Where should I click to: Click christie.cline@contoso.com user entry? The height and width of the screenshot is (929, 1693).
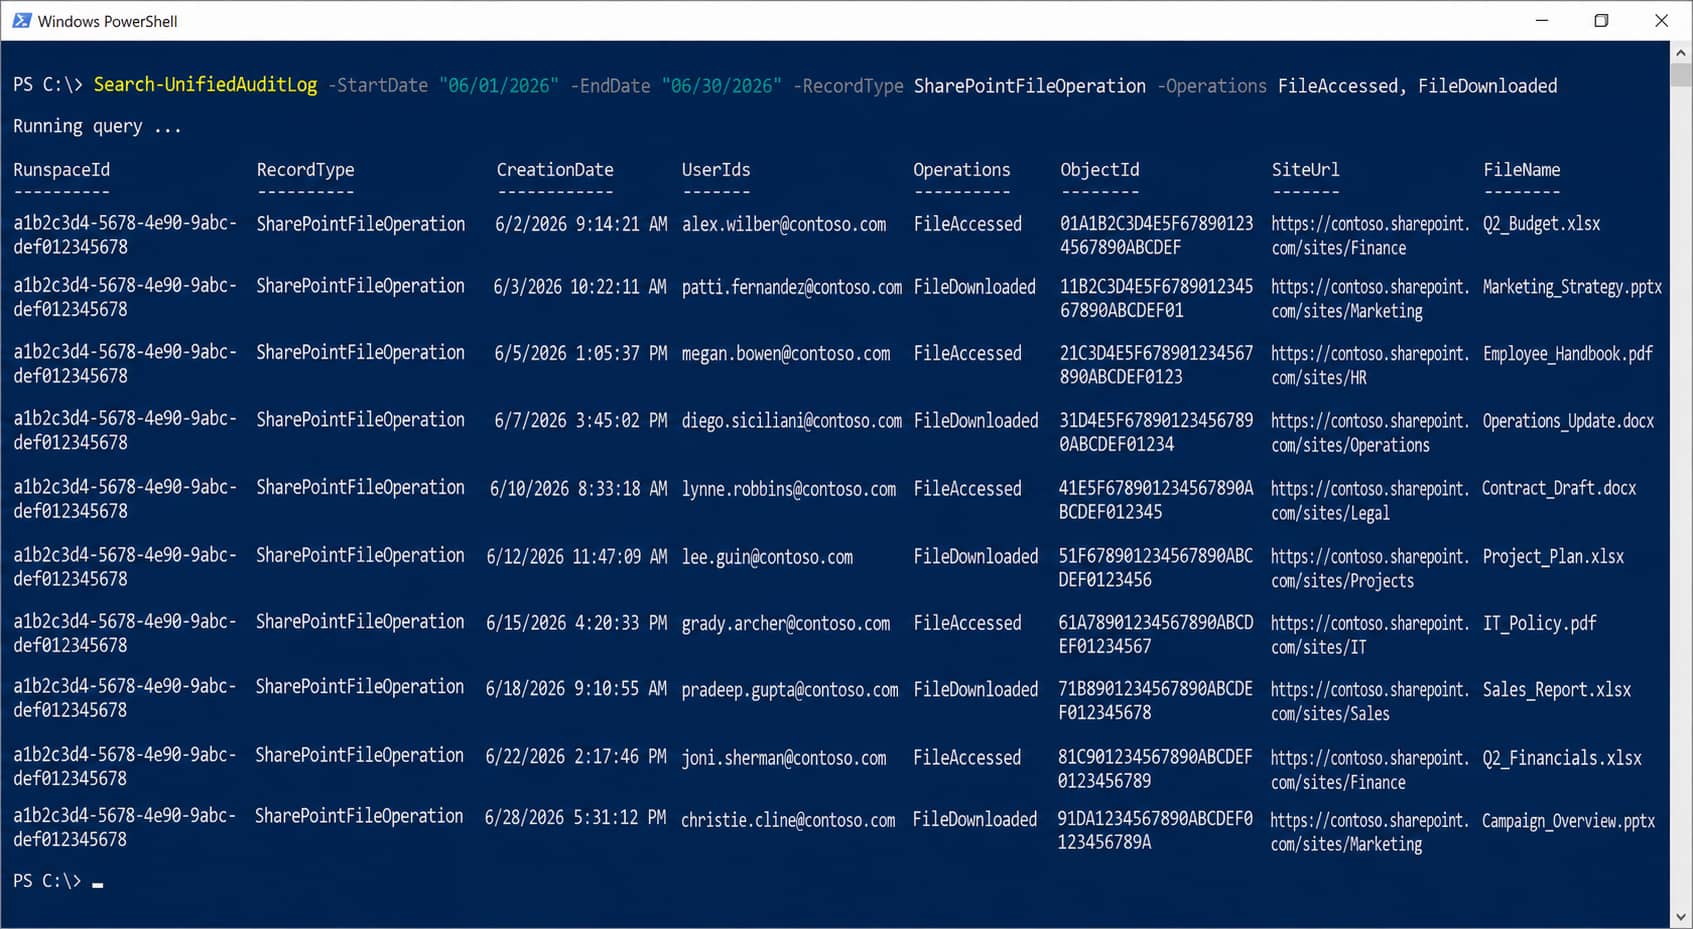[x=788, y=820]
